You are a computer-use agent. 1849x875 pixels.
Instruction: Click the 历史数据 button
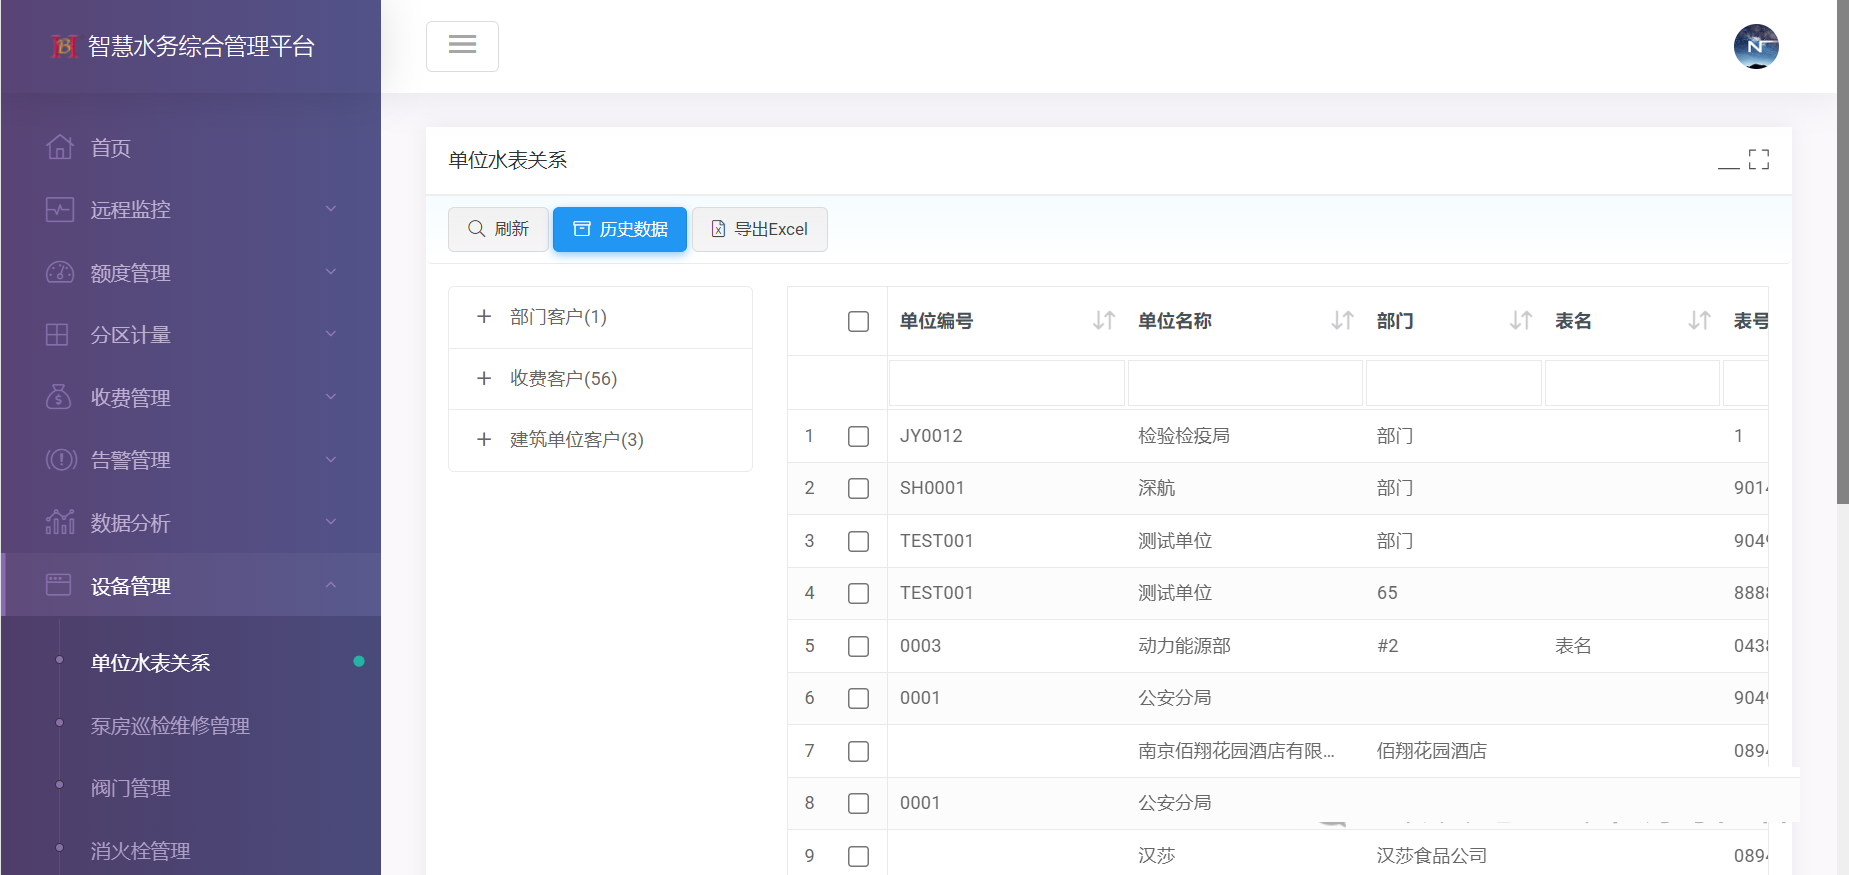619,229
